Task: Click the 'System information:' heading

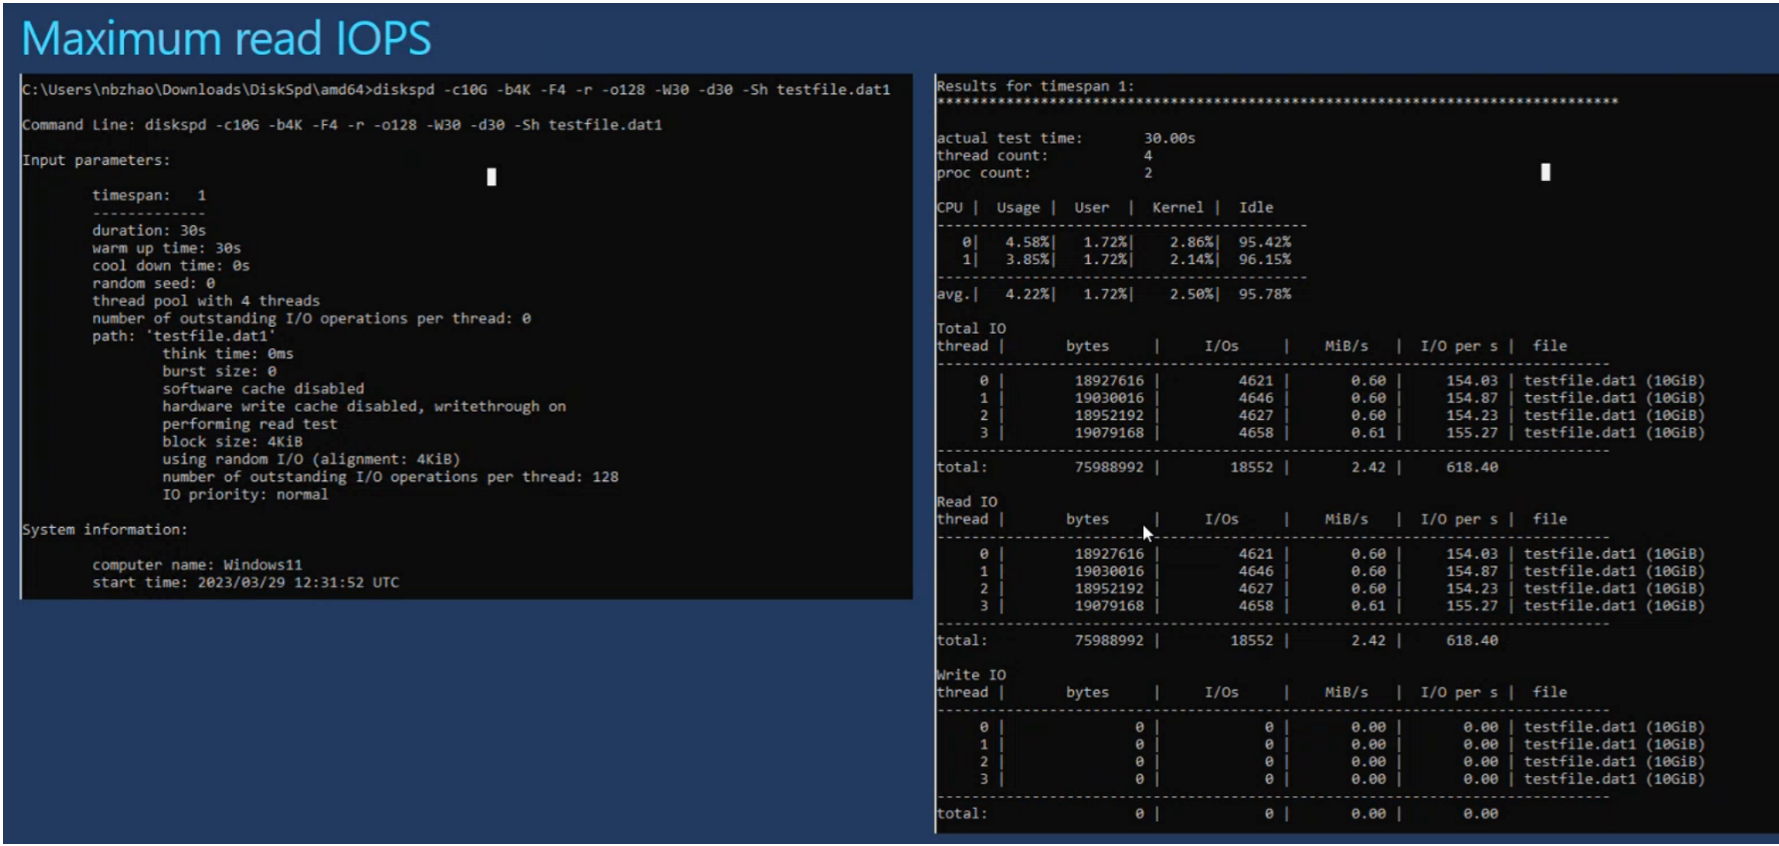Action: tap(105, 530)
